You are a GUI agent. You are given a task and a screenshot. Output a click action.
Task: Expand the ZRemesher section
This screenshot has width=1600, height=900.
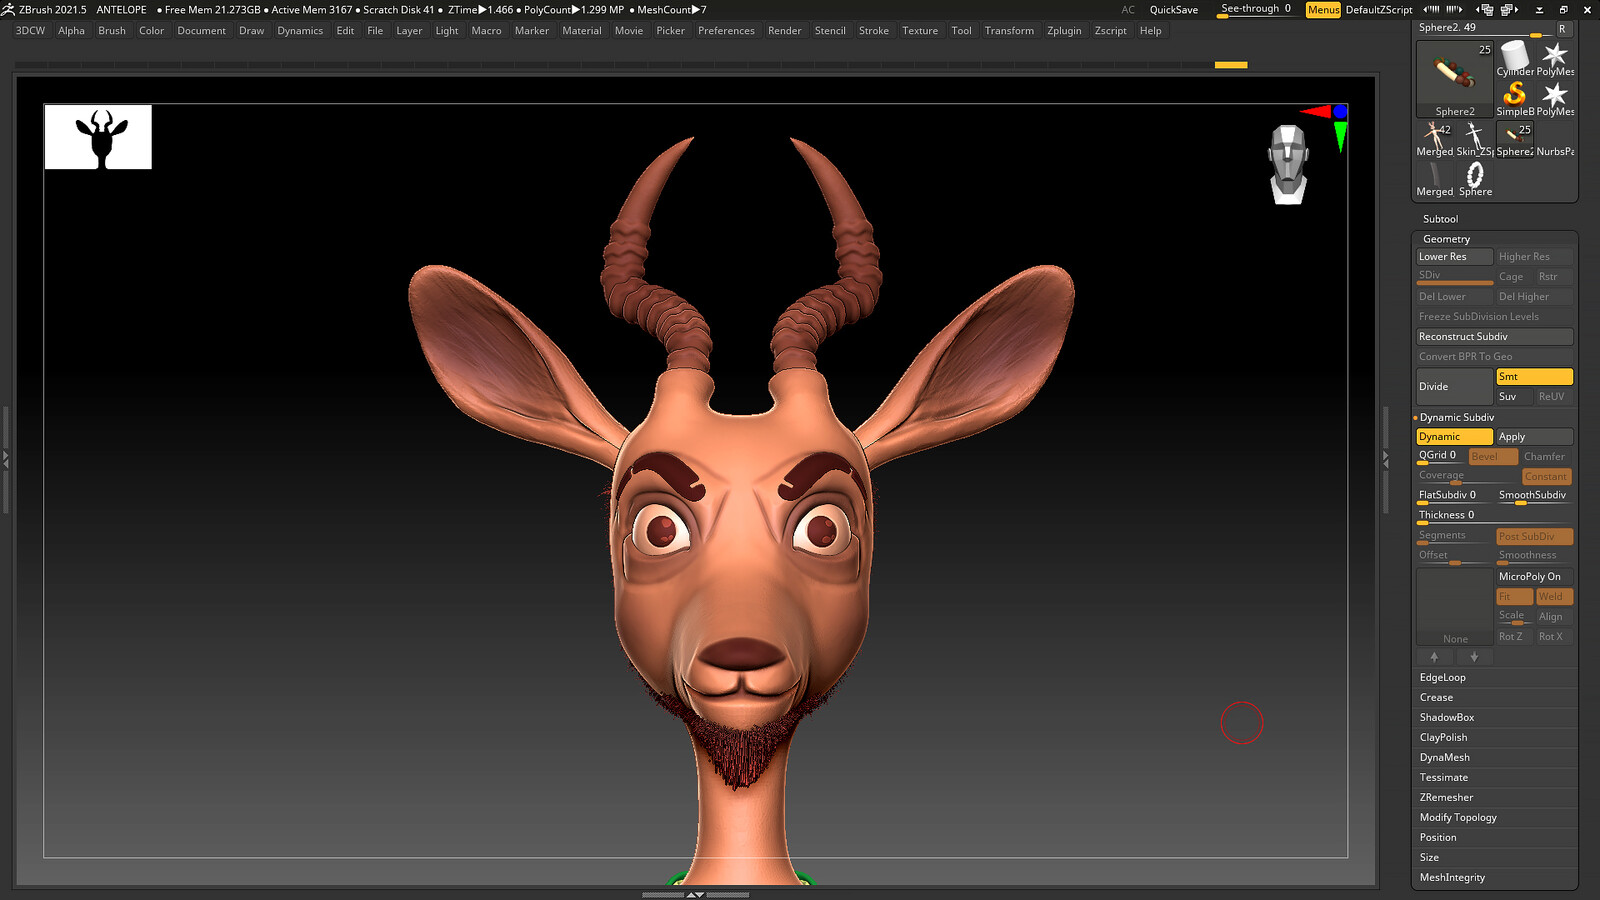[1446, 798]
